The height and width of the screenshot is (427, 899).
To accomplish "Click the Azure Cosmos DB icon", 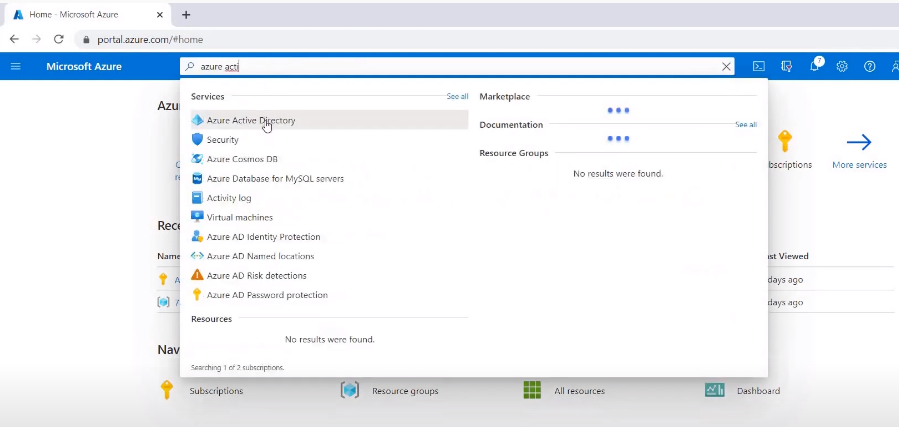I will (197, 159).
